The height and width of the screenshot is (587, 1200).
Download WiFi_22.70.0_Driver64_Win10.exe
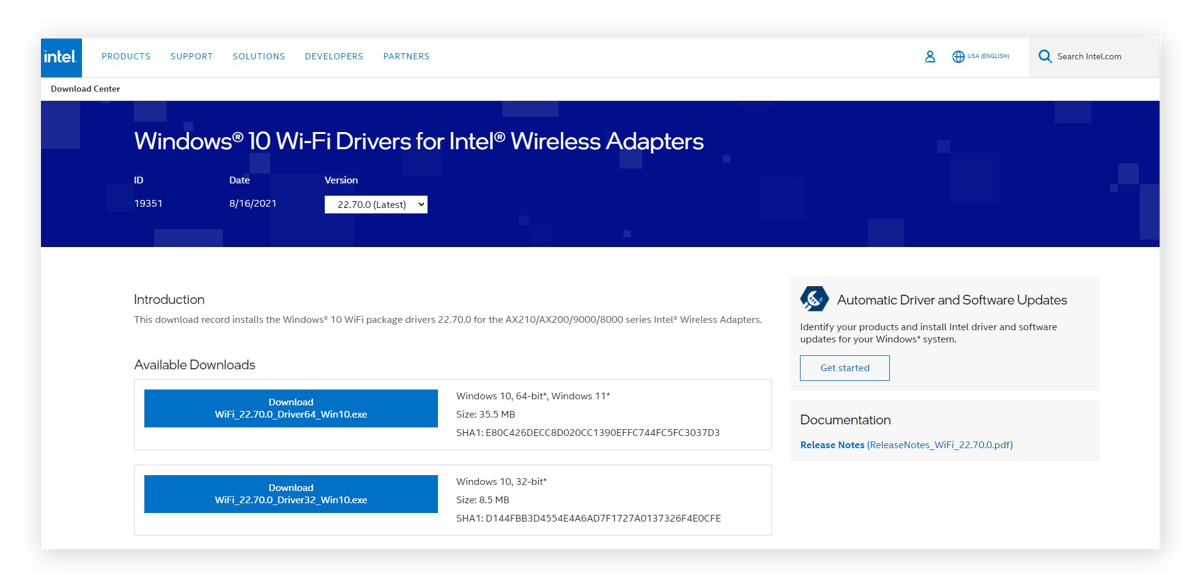(291, 408)
